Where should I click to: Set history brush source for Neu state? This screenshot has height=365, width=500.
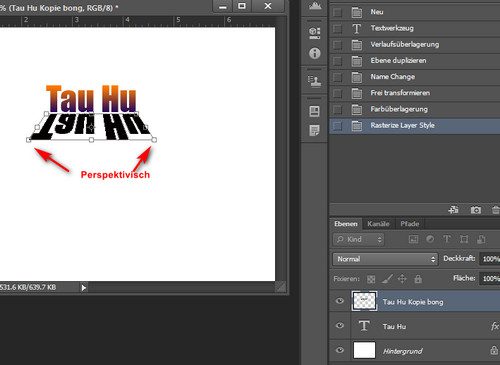(337, 12)
